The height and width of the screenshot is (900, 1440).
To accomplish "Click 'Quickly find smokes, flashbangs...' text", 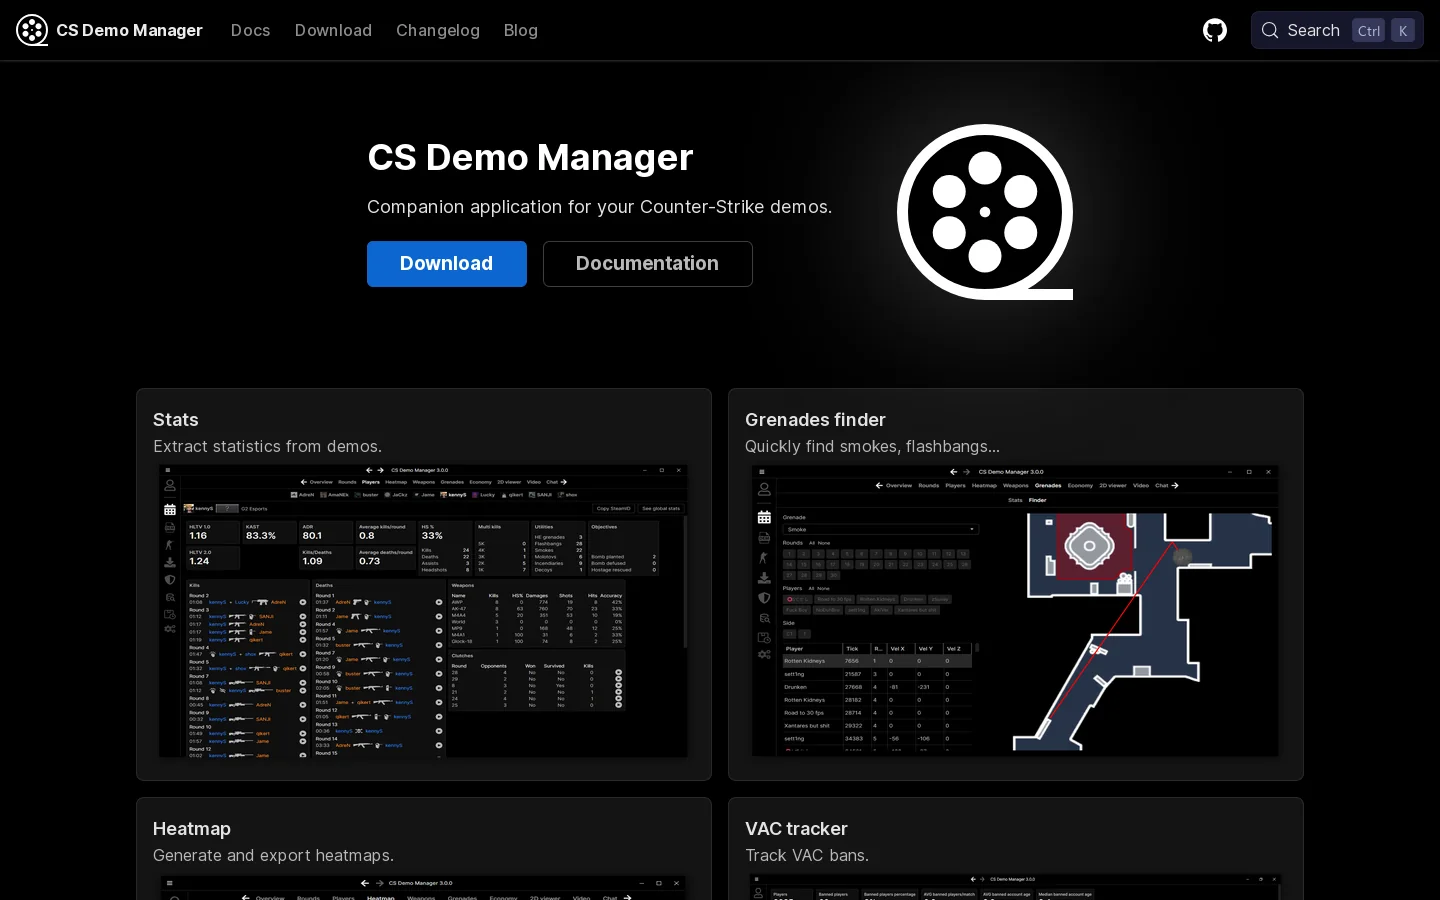I will [872, 446].
